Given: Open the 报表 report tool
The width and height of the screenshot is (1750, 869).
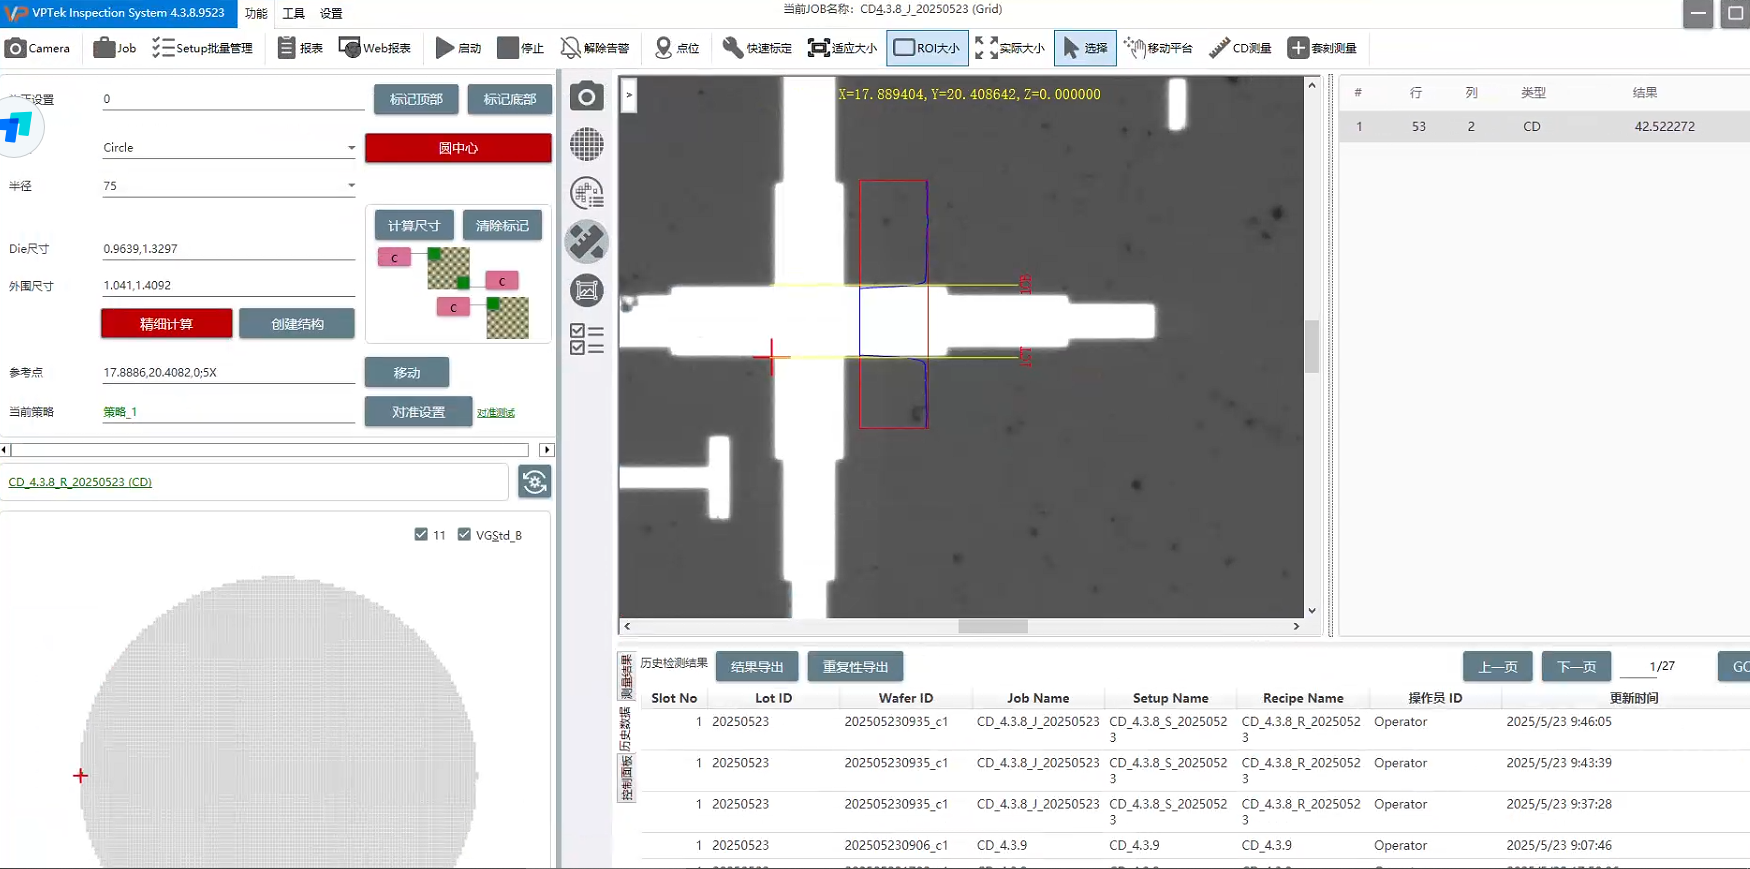Looking at the screenshot, I should pos(300,48).
